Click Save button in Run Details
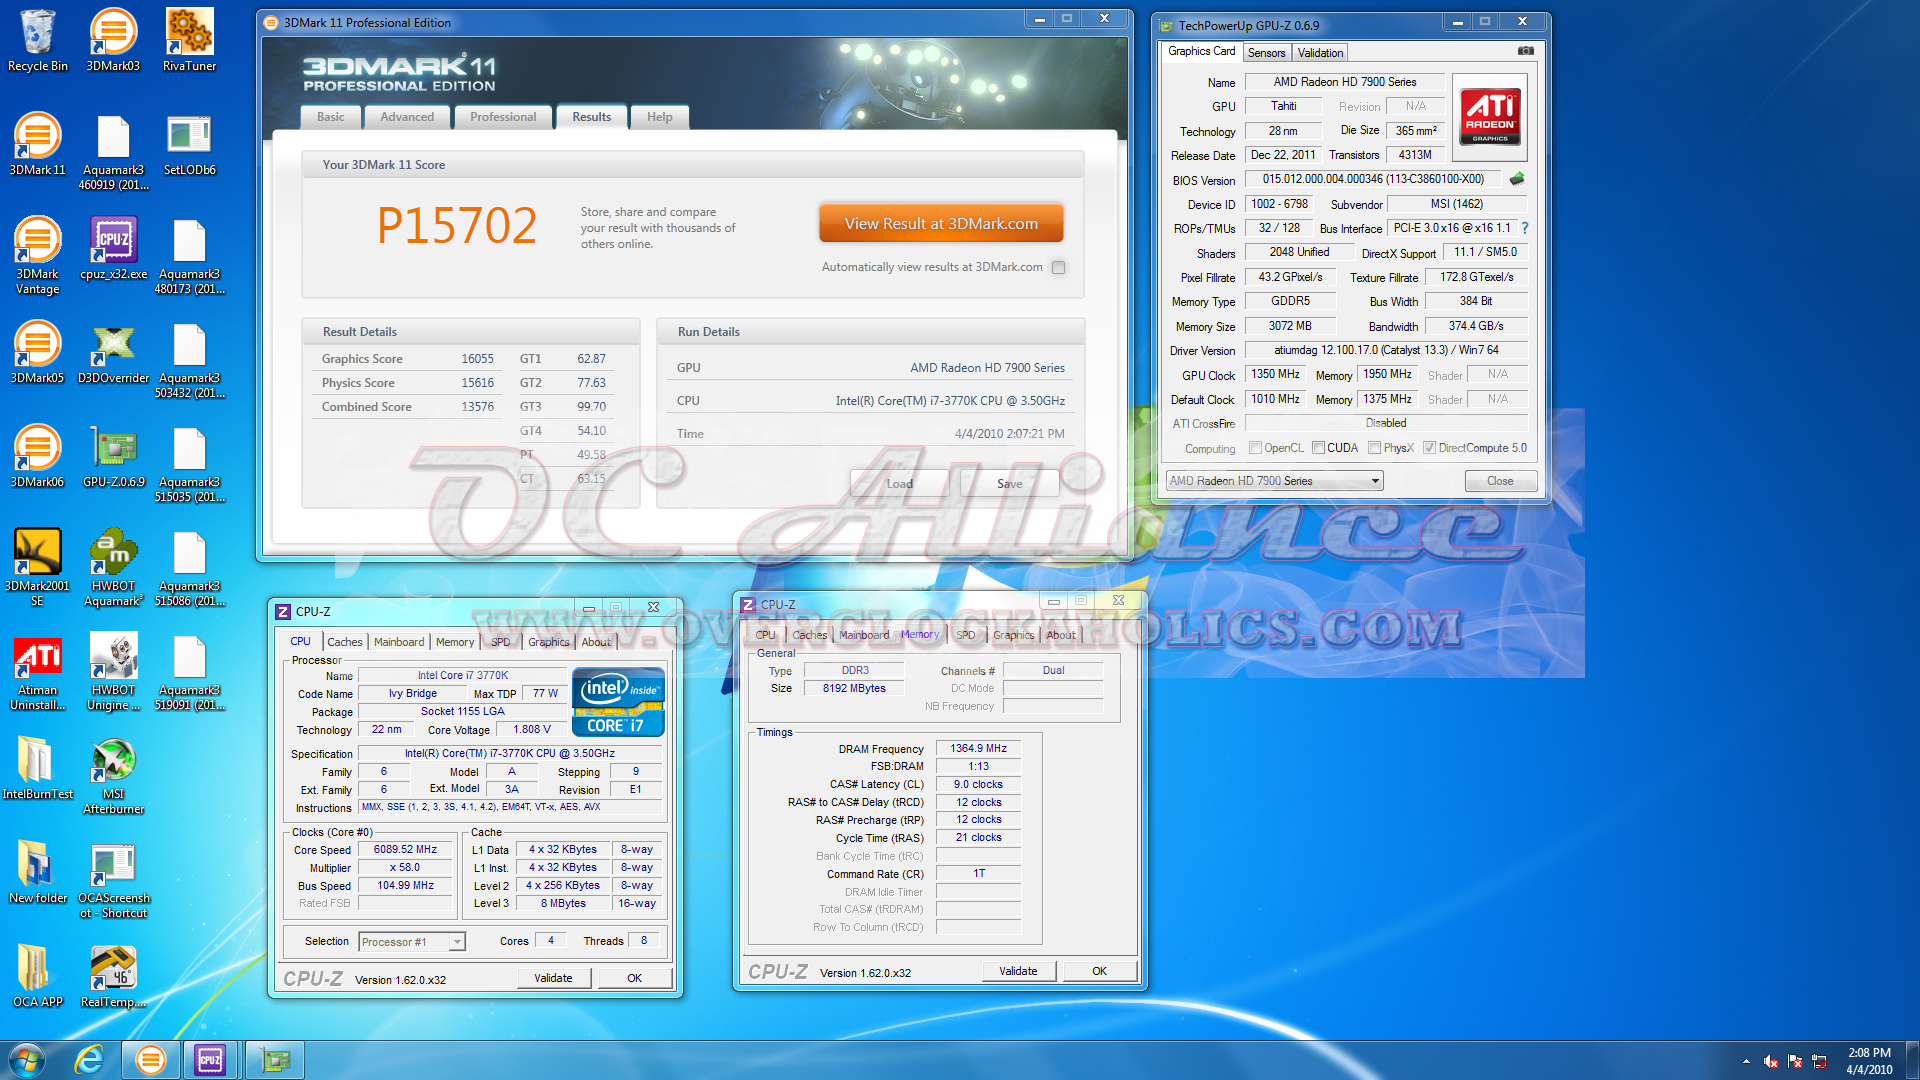Image resolution: width=1920 pixels, height=1080 pixels. 1009,483
